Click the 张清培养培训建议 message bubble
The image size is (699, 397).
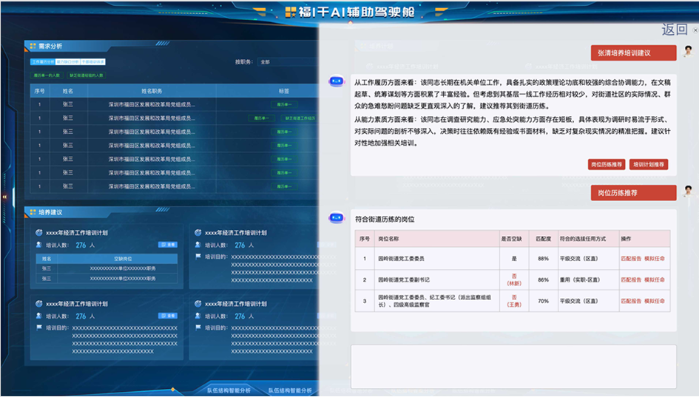633,53
